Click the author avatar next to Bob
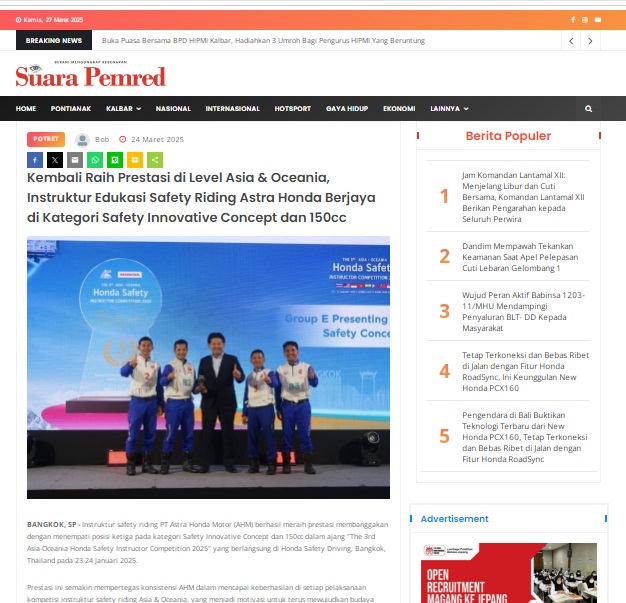 [82, 140]
